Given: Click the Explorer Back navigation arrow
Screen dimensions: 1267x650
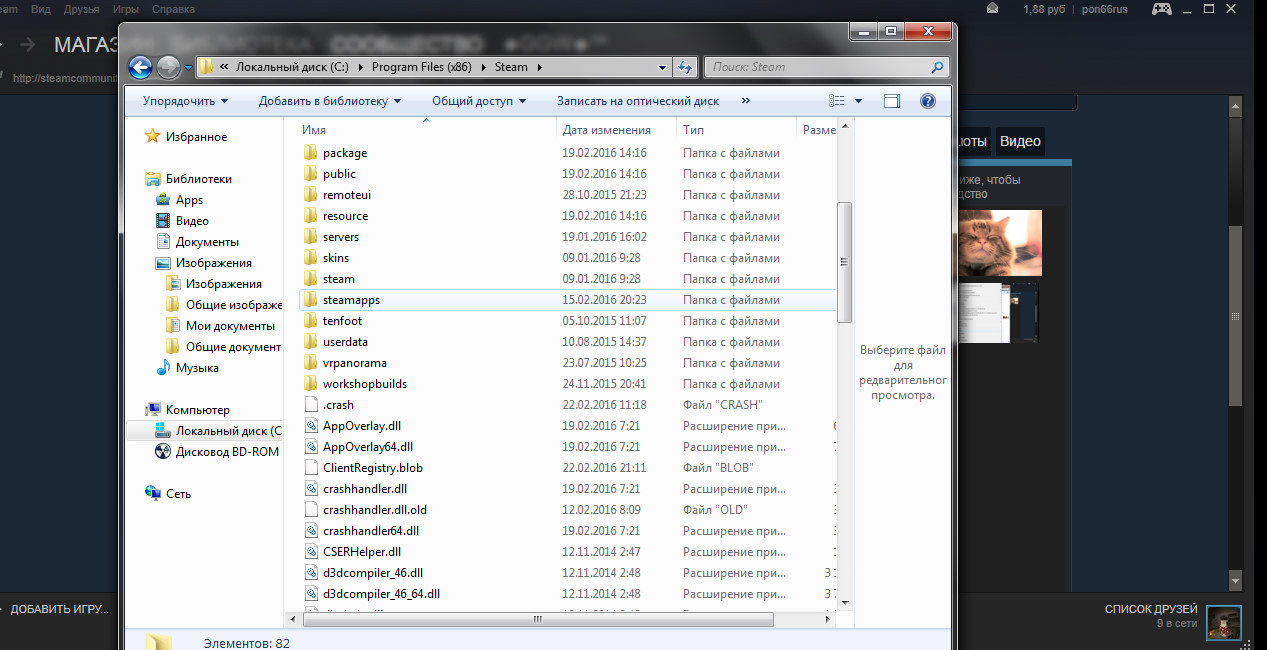Looking at the screenshot, I should (x=141, y=67).
